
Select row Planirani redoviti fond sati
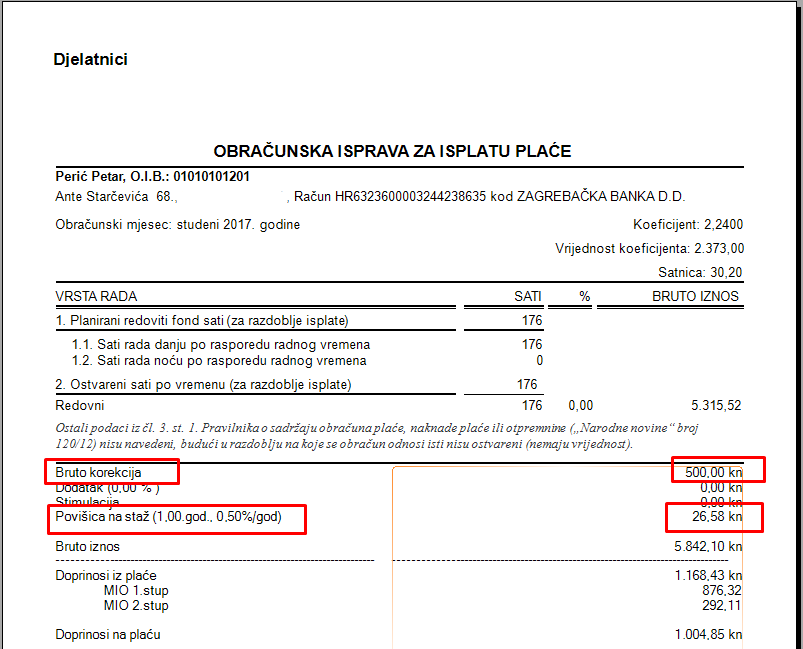(203, 321)
